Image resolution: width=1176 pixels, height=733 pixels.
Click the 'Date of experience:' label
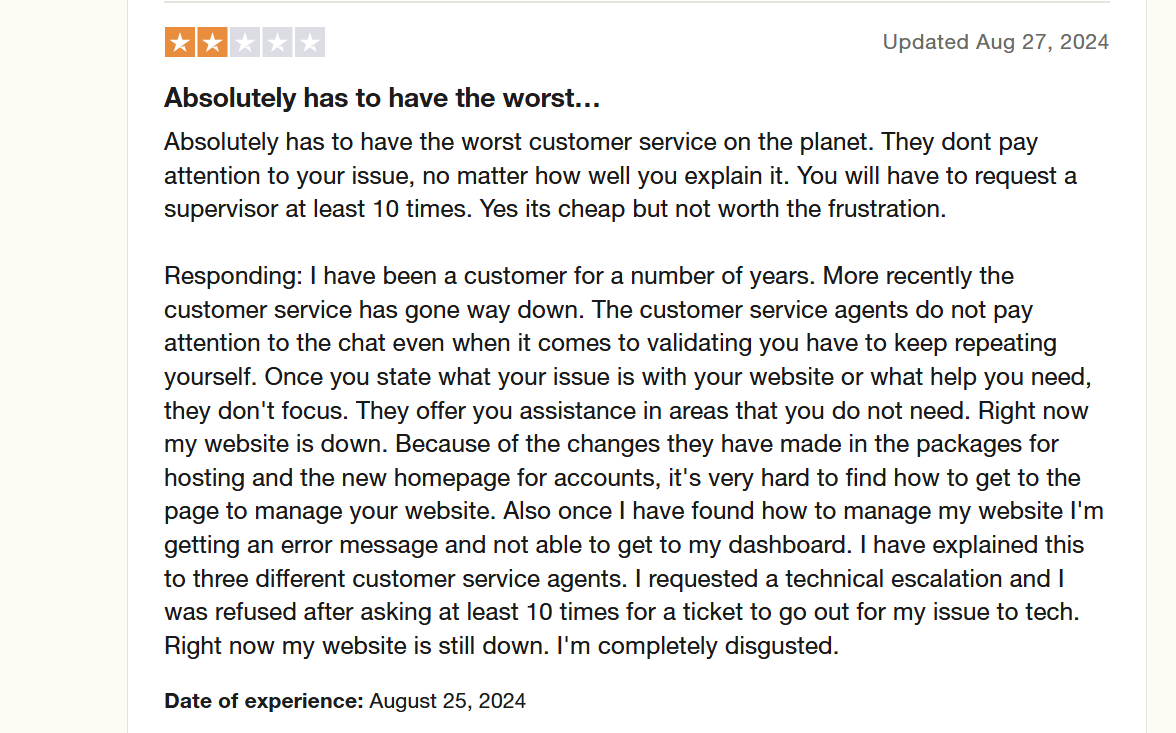pyautogui.click(x=264, y=700)
